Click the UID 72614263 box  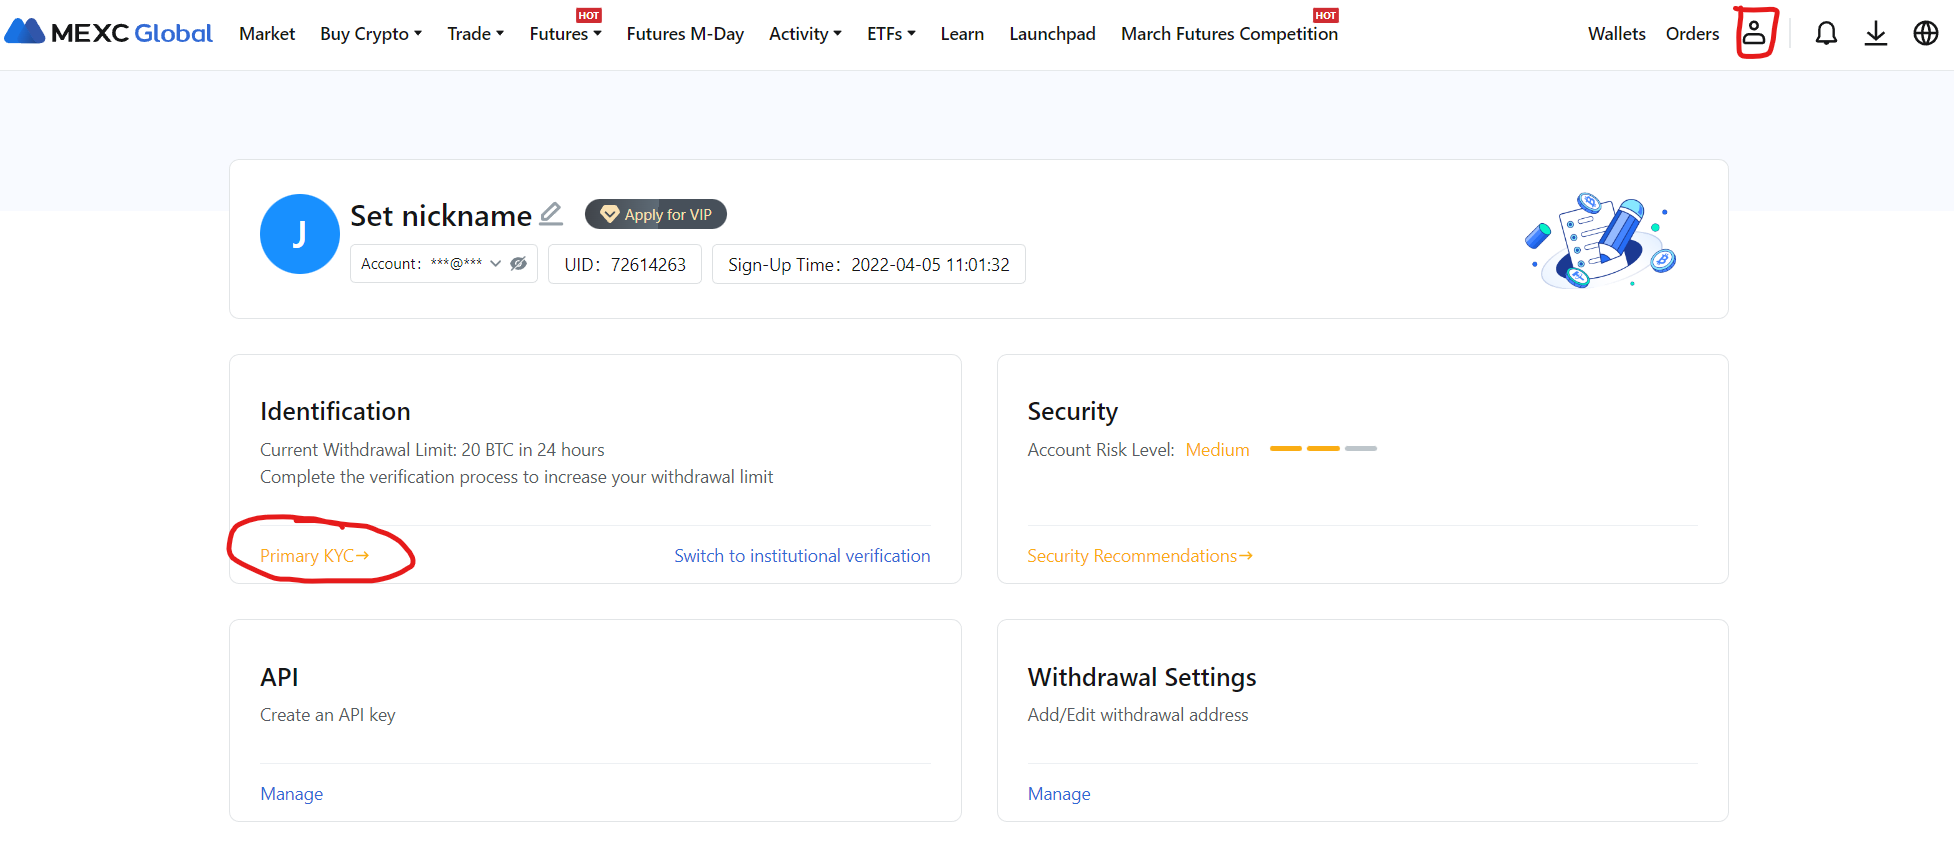pyautogui.click(x=625, y=264)
